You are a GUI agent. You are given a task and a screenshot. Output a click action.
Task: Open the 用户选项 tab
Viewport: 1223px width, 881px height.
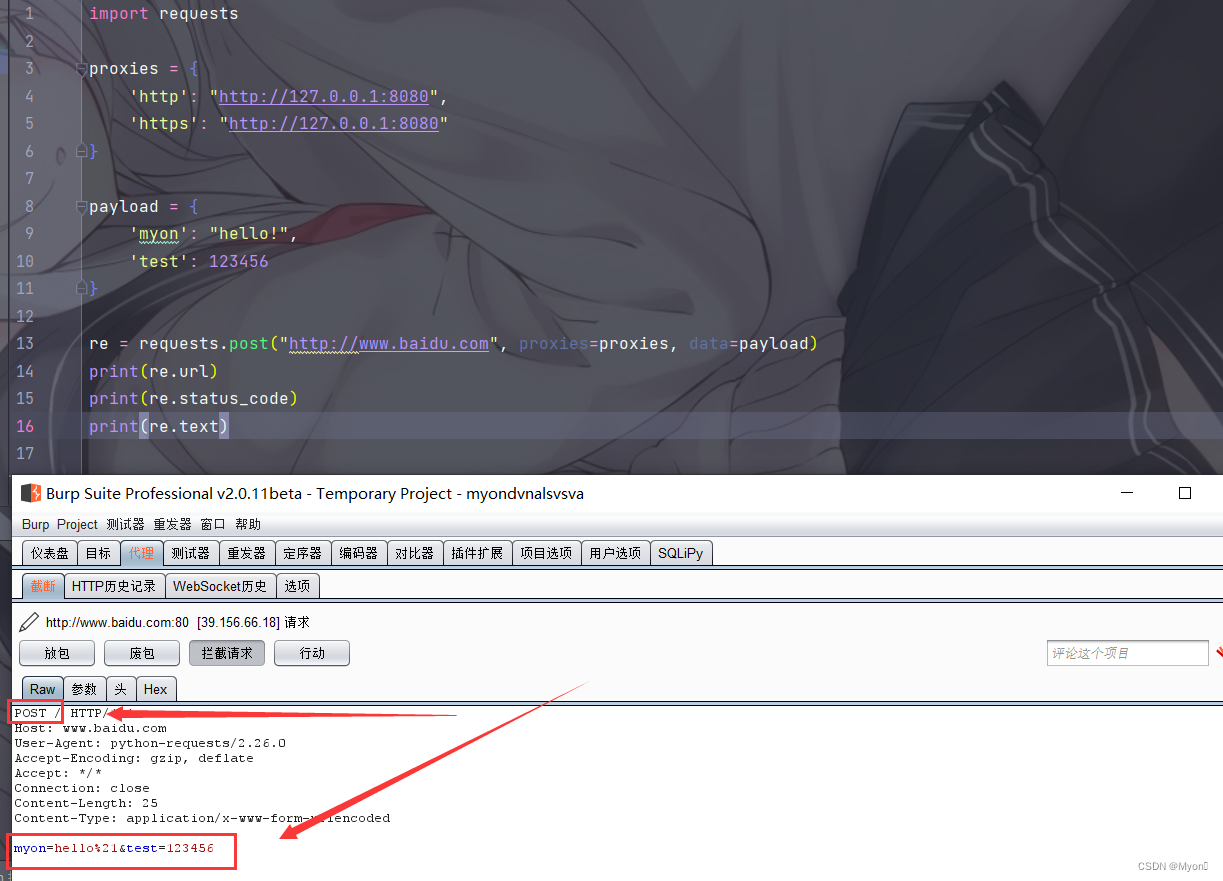tap(615, 553)
